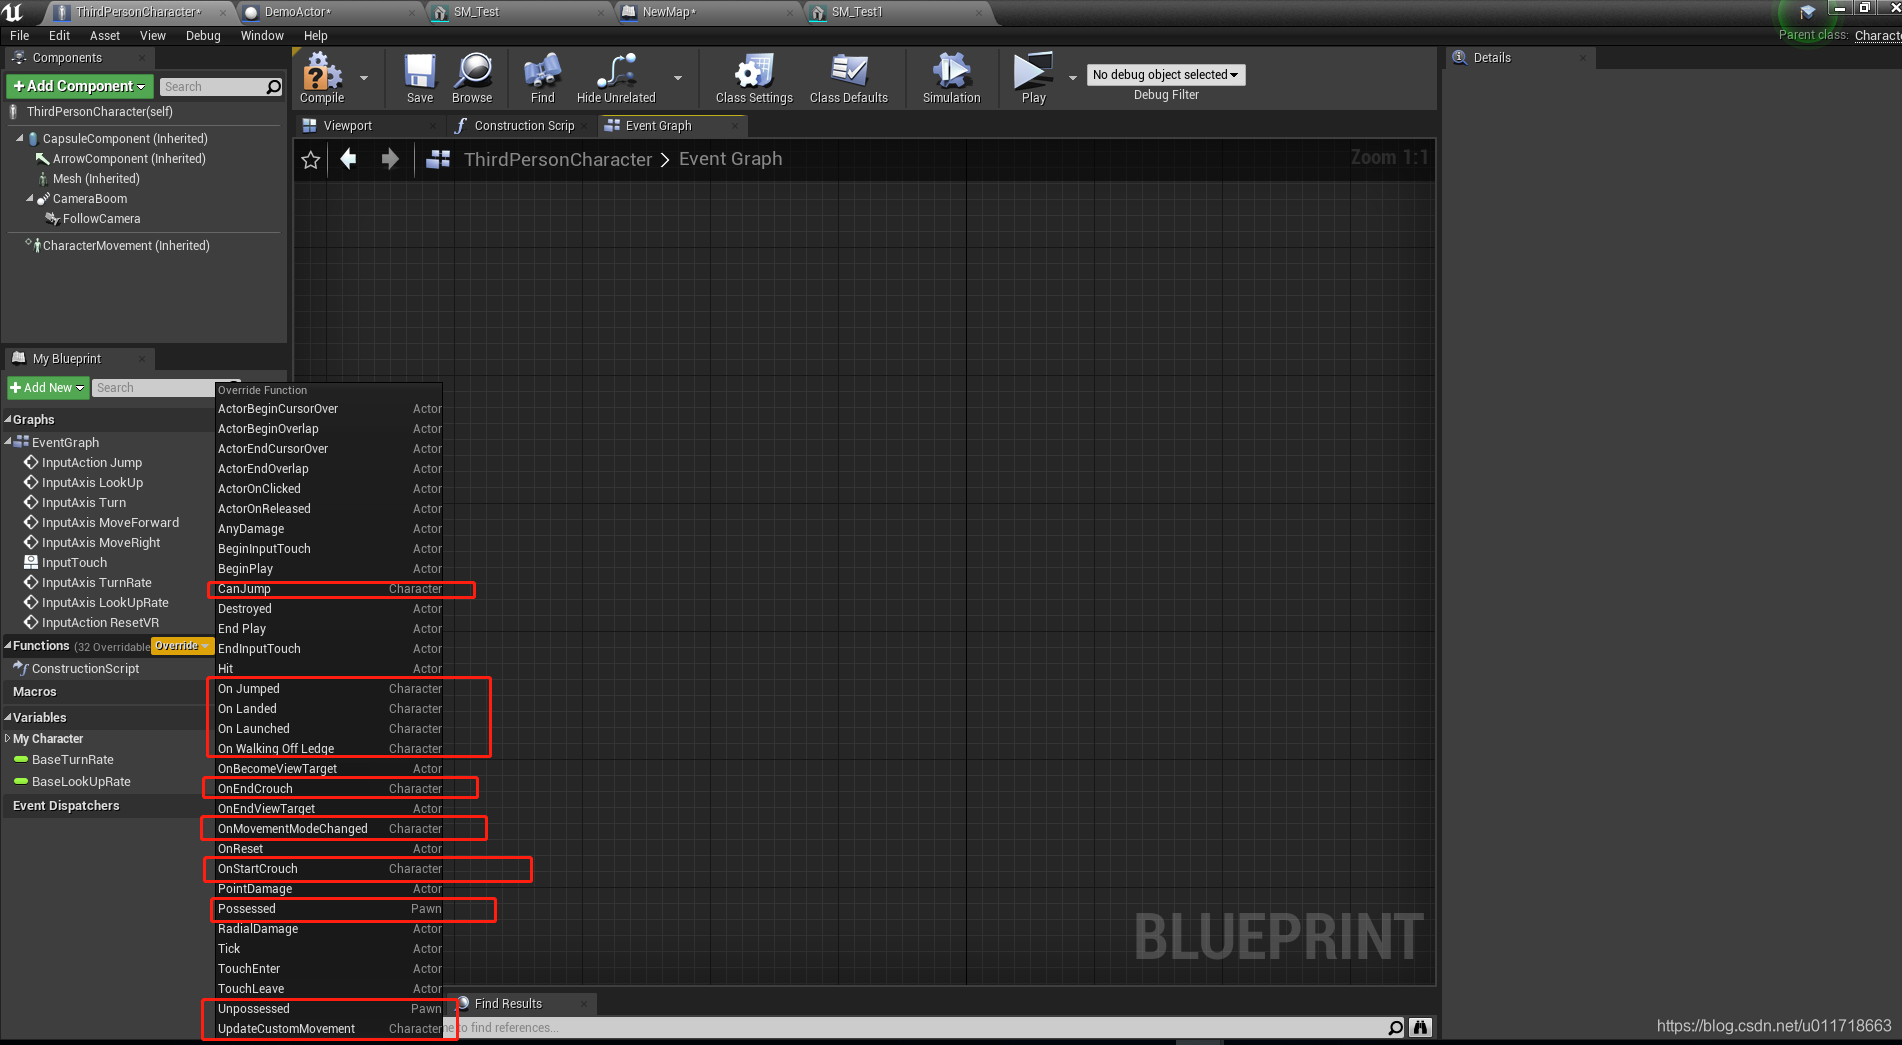Choose OnMovementModeChanged override function
This screenshot has width=1902, height=1045.
tap(329, 829)
